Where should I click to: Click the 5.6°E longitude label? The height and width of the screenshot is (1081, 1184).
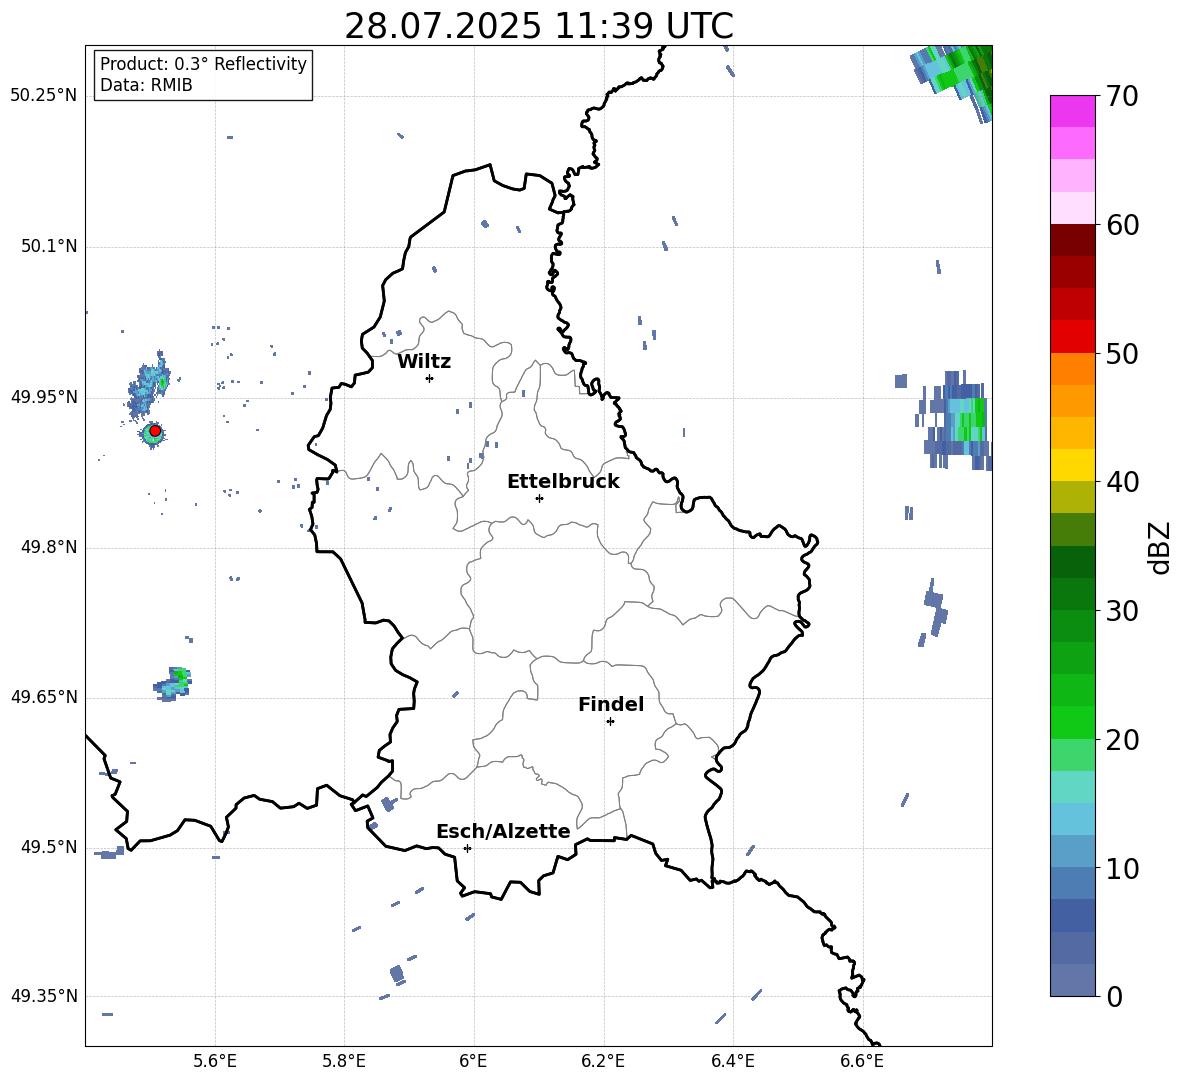coord(215,1061)
